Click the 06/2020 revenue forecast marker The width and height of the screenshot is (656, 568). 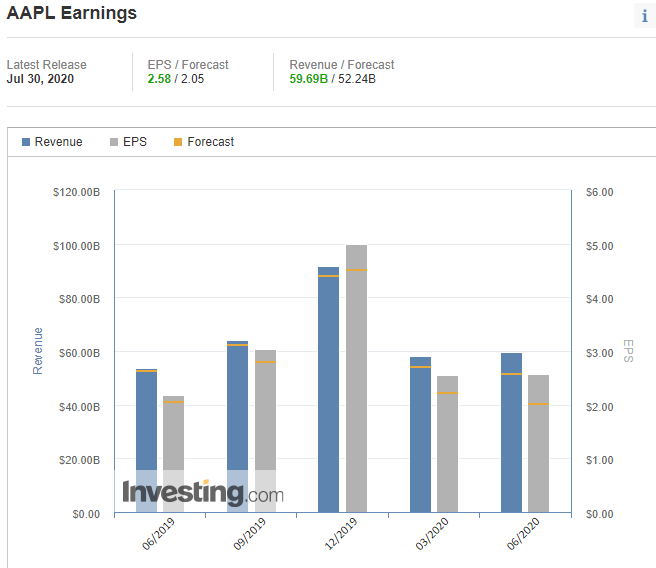click(x=512, y=374)
